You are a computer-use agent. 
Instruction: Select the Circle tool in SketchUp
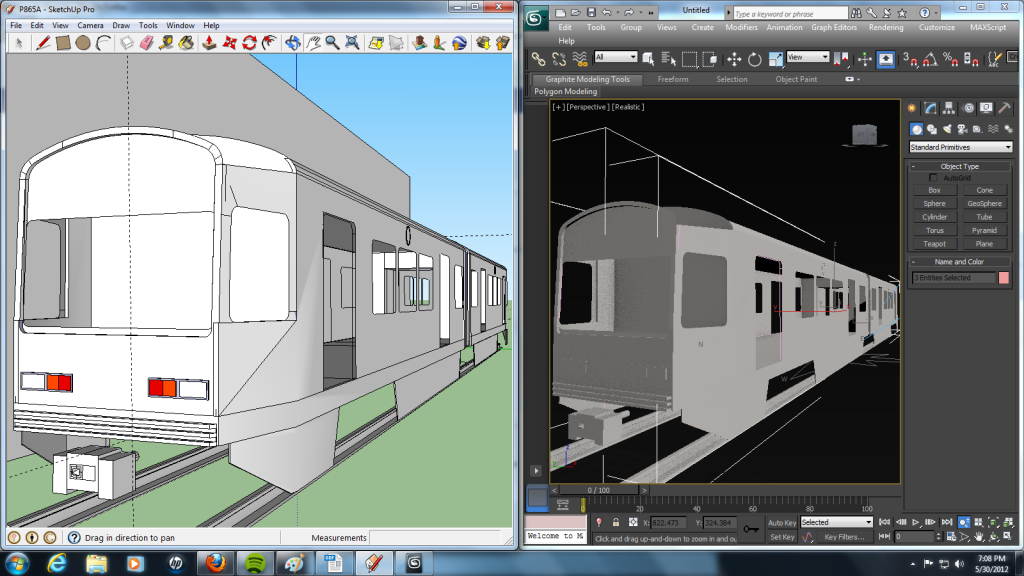[x=82, y=43]
